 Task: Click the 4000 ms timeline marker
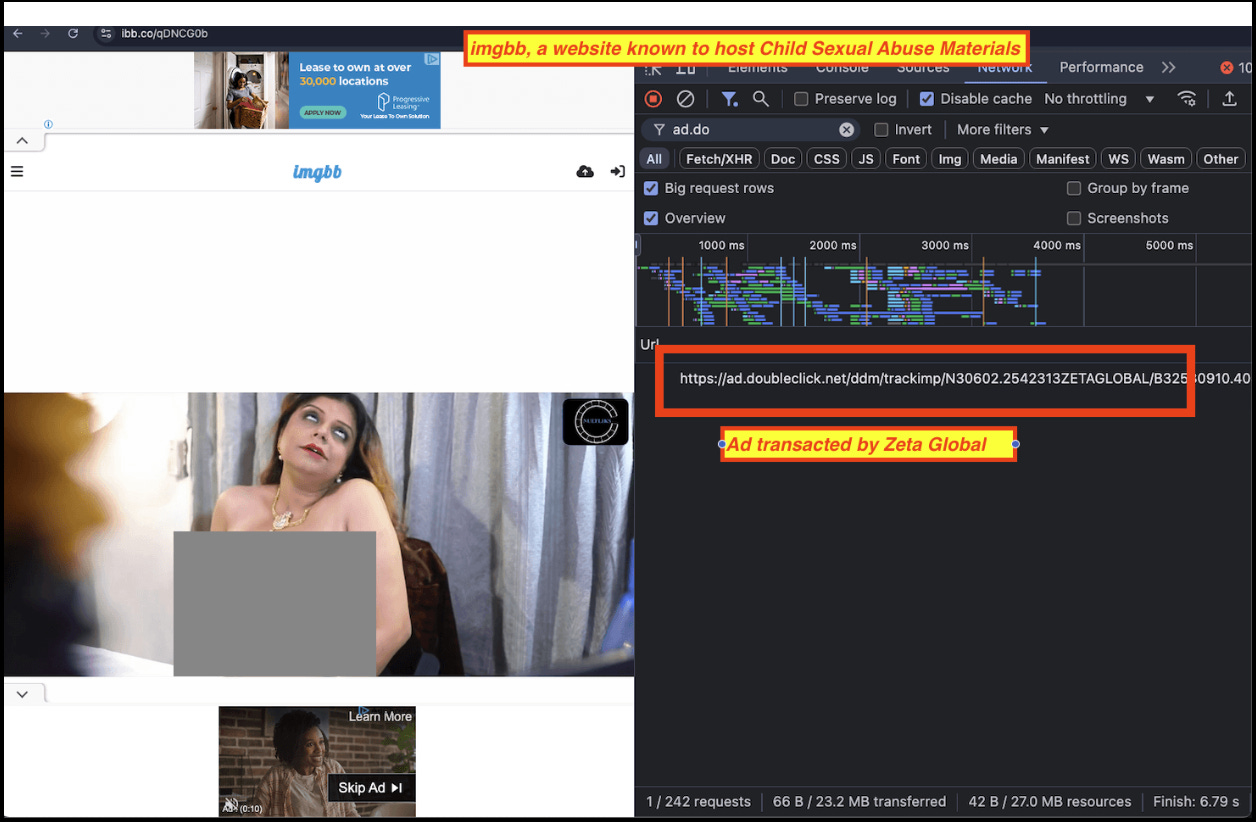click(1056, 245)
